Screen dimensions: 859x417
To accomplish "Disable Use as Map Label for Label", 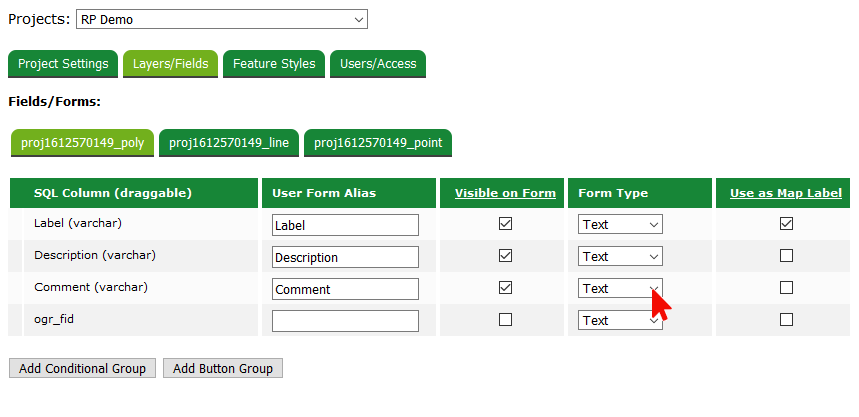I will tap(786, 224).
